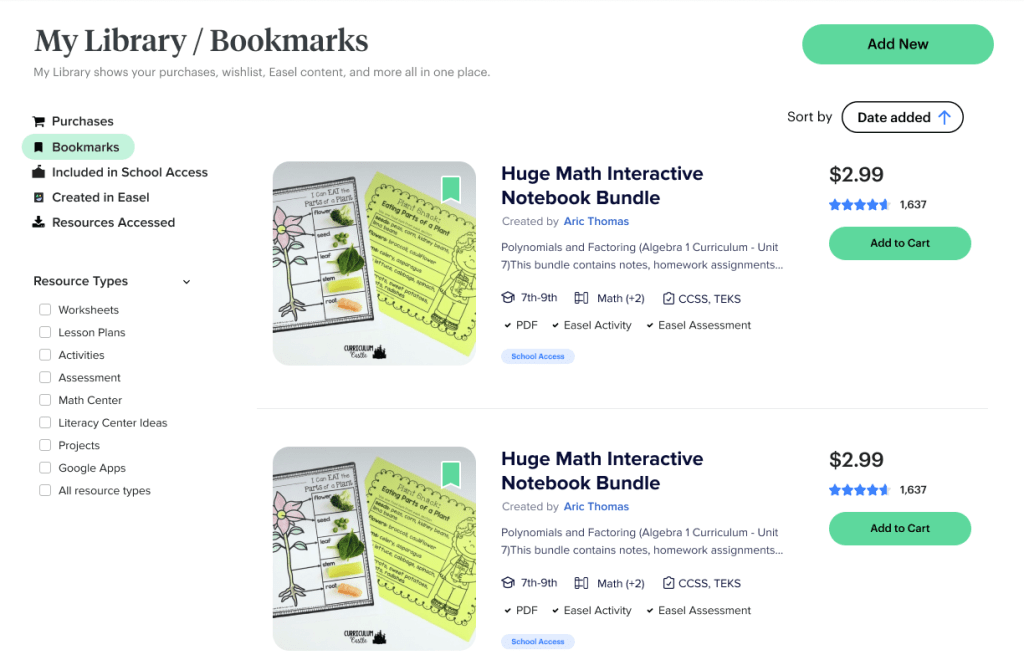Click the Included in School Access icon
Screen dimensions: 1024x665
(39, 172)
